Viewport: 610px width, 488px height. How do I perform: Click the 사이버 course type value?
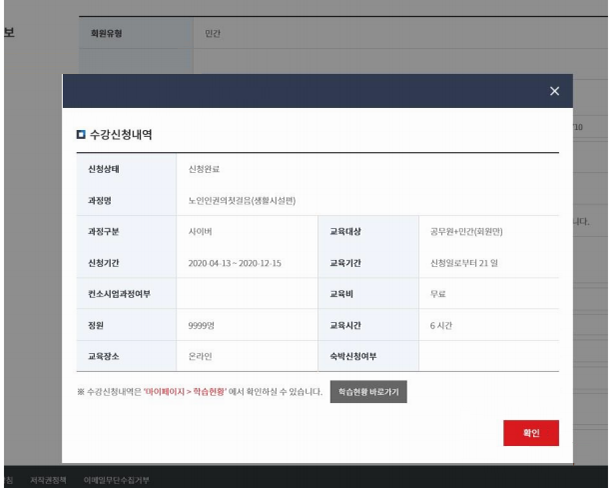click(200, 232)
